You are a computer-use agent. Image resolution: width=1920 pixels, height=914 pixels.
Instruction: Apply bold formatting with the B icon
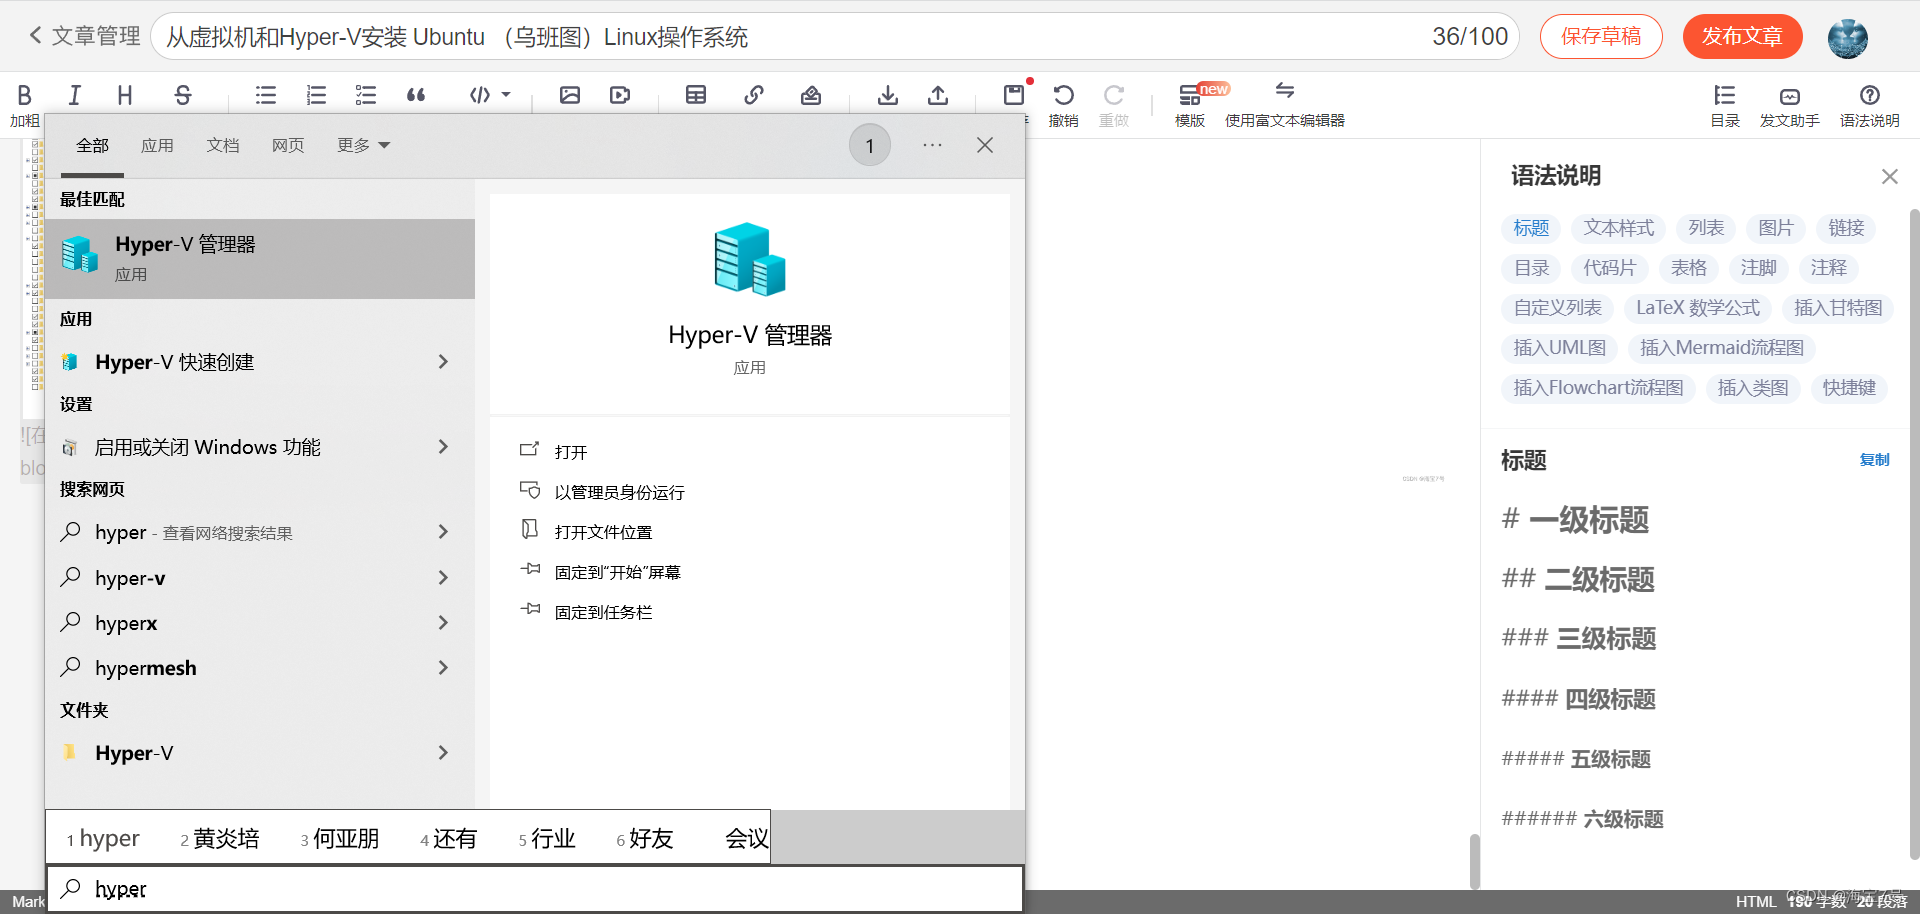(24, 96)
